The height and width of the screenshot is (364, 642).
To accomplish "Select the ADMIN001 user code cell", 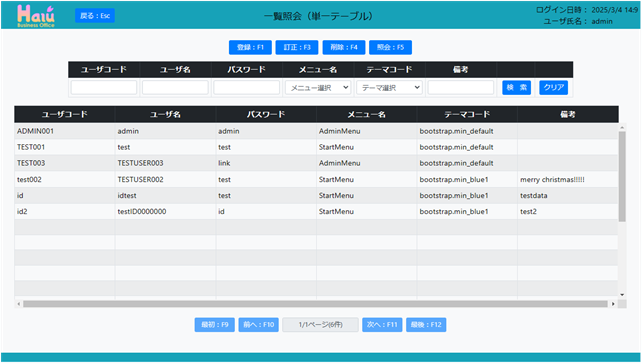I will (65, 131).
